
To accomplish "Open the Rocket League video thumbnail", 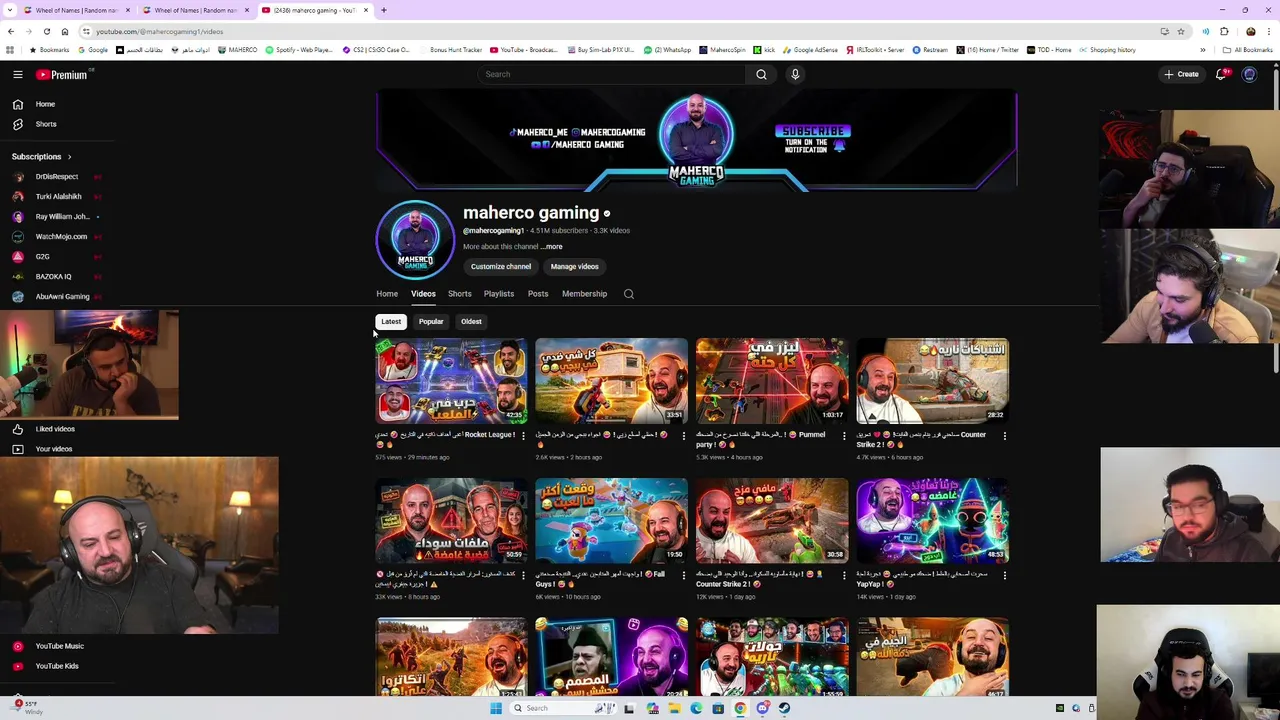I will pos(451,381).
